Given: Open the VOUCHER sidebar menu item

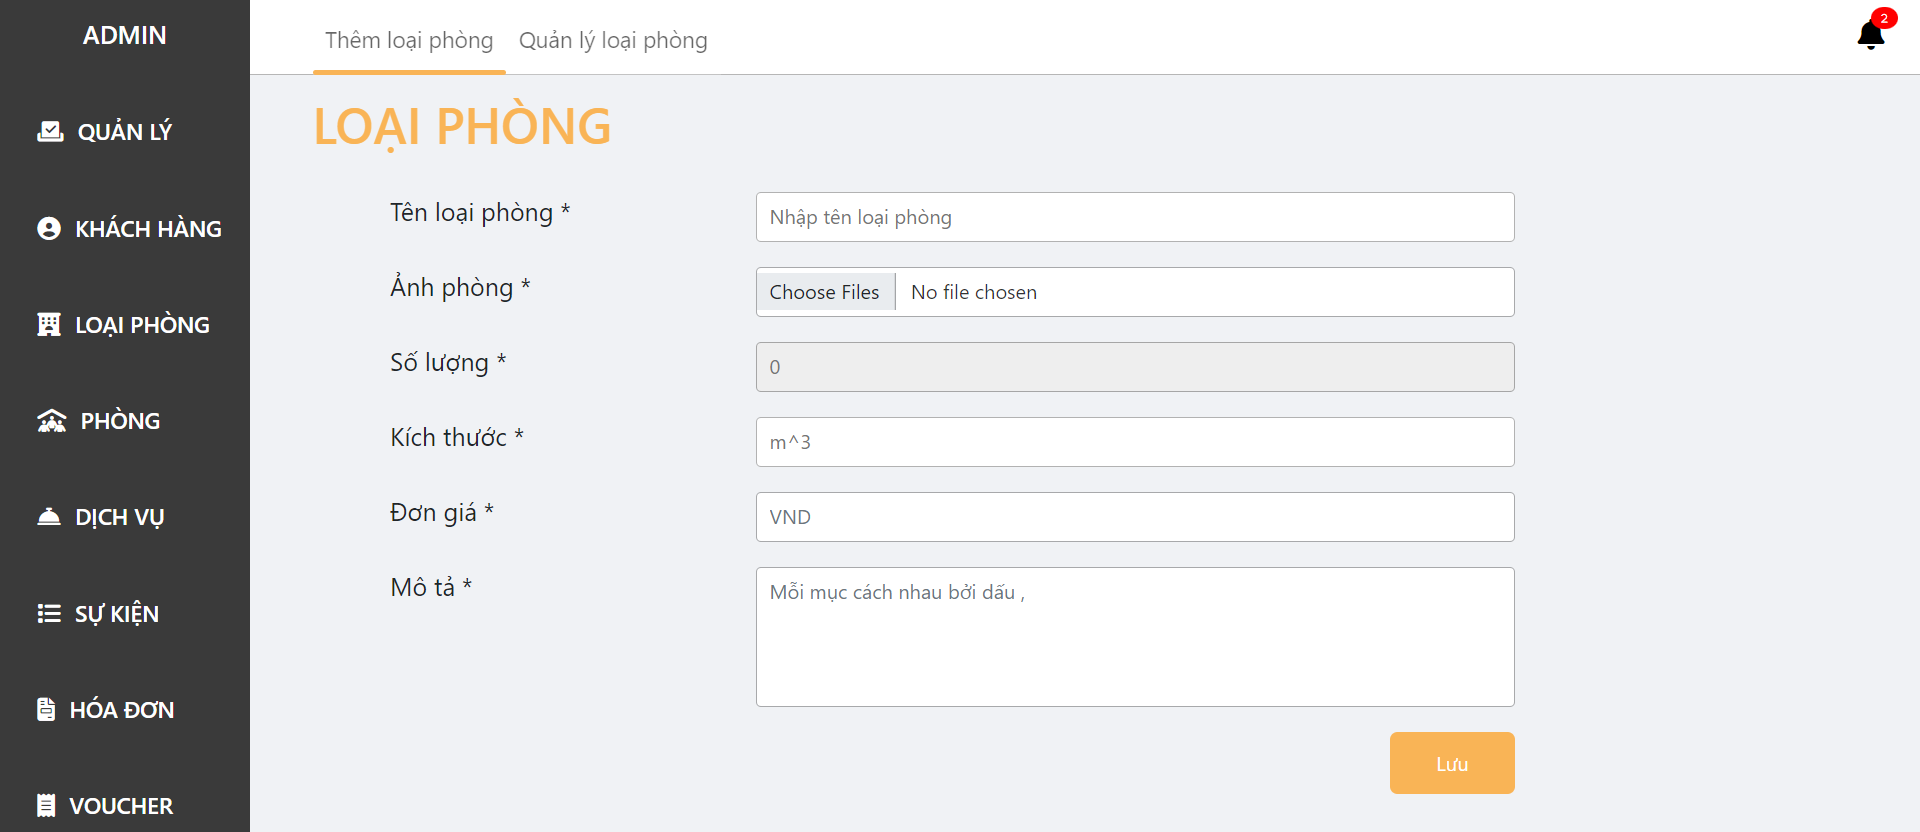Looking at the screenshot, I should (x=121, y=805).
